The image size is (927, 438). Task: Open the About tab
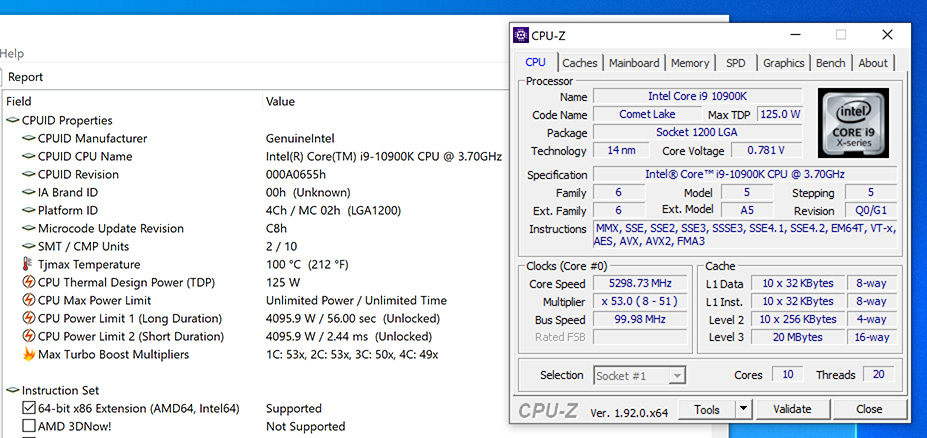point(873,63)
